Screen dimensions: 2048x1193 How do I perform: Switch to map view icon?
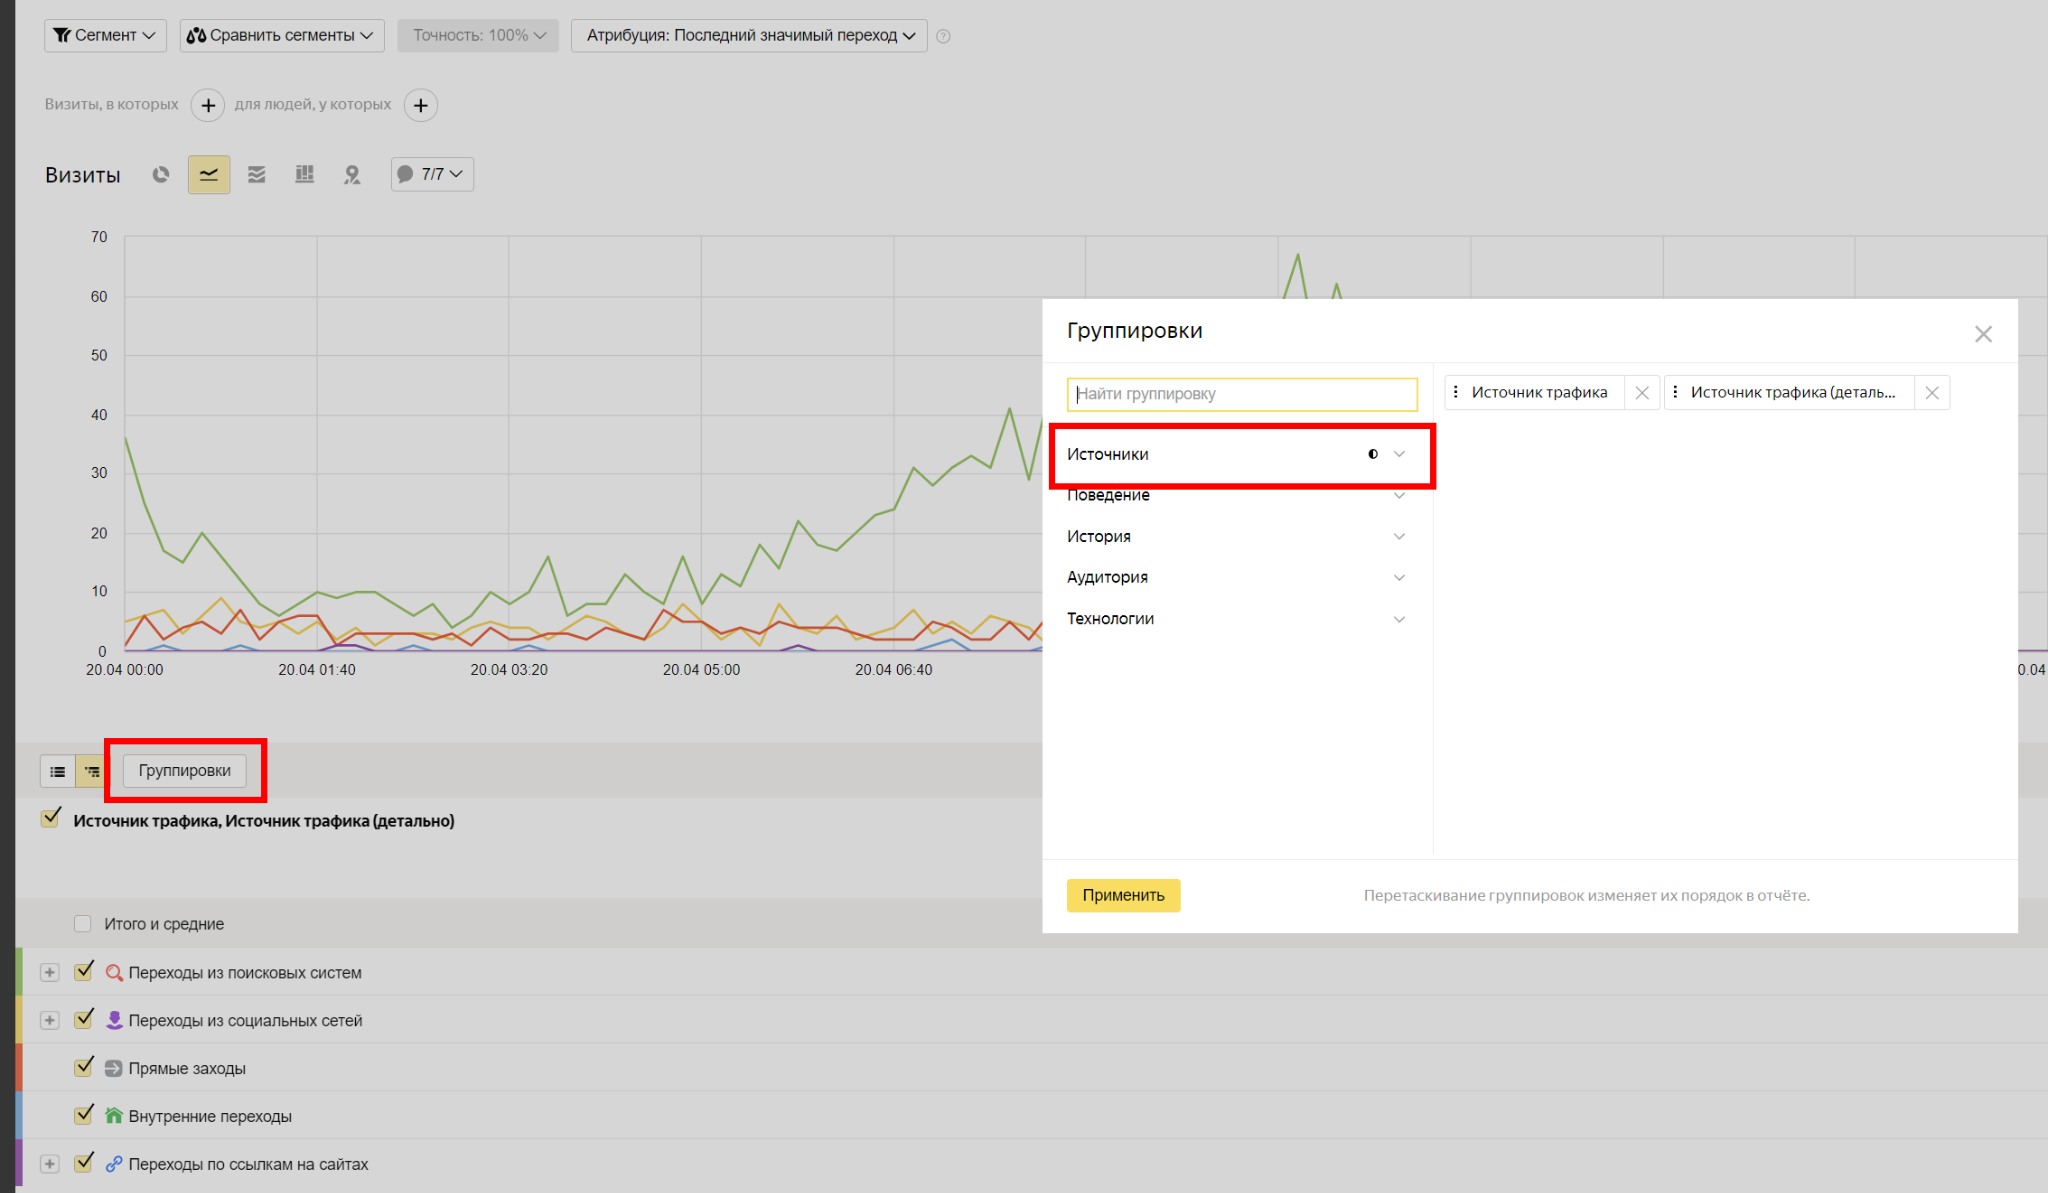352,175
